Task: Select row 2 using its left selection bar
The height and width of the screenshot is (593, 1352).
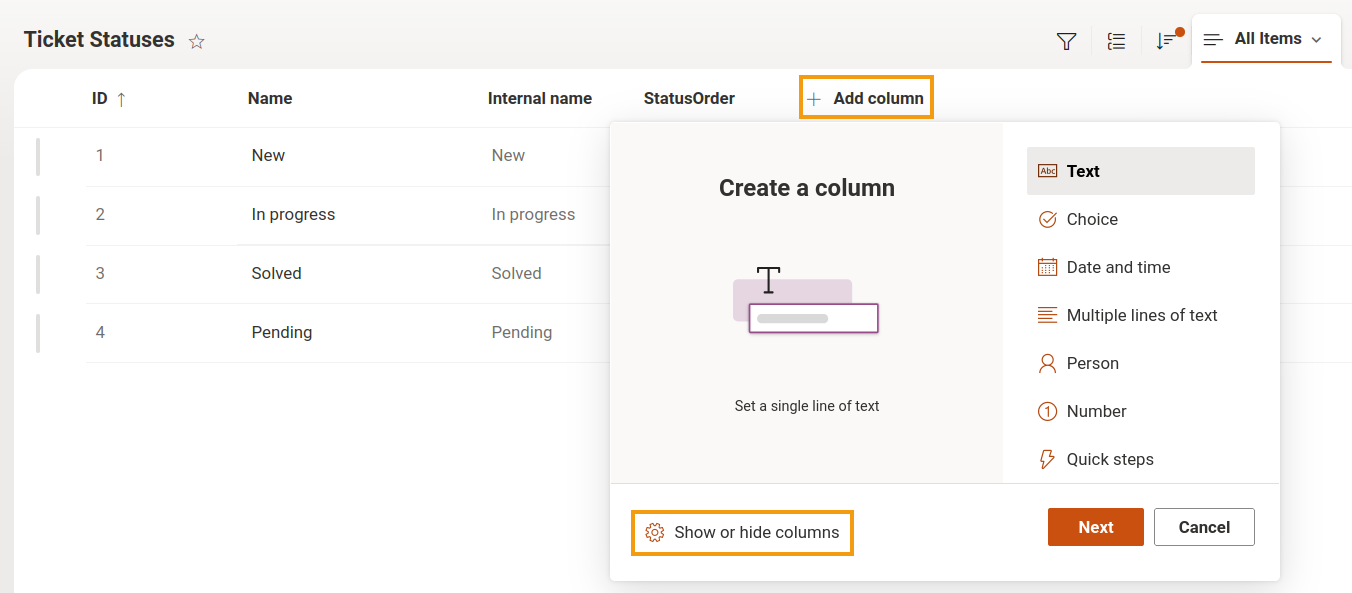Action: [38, 215]
